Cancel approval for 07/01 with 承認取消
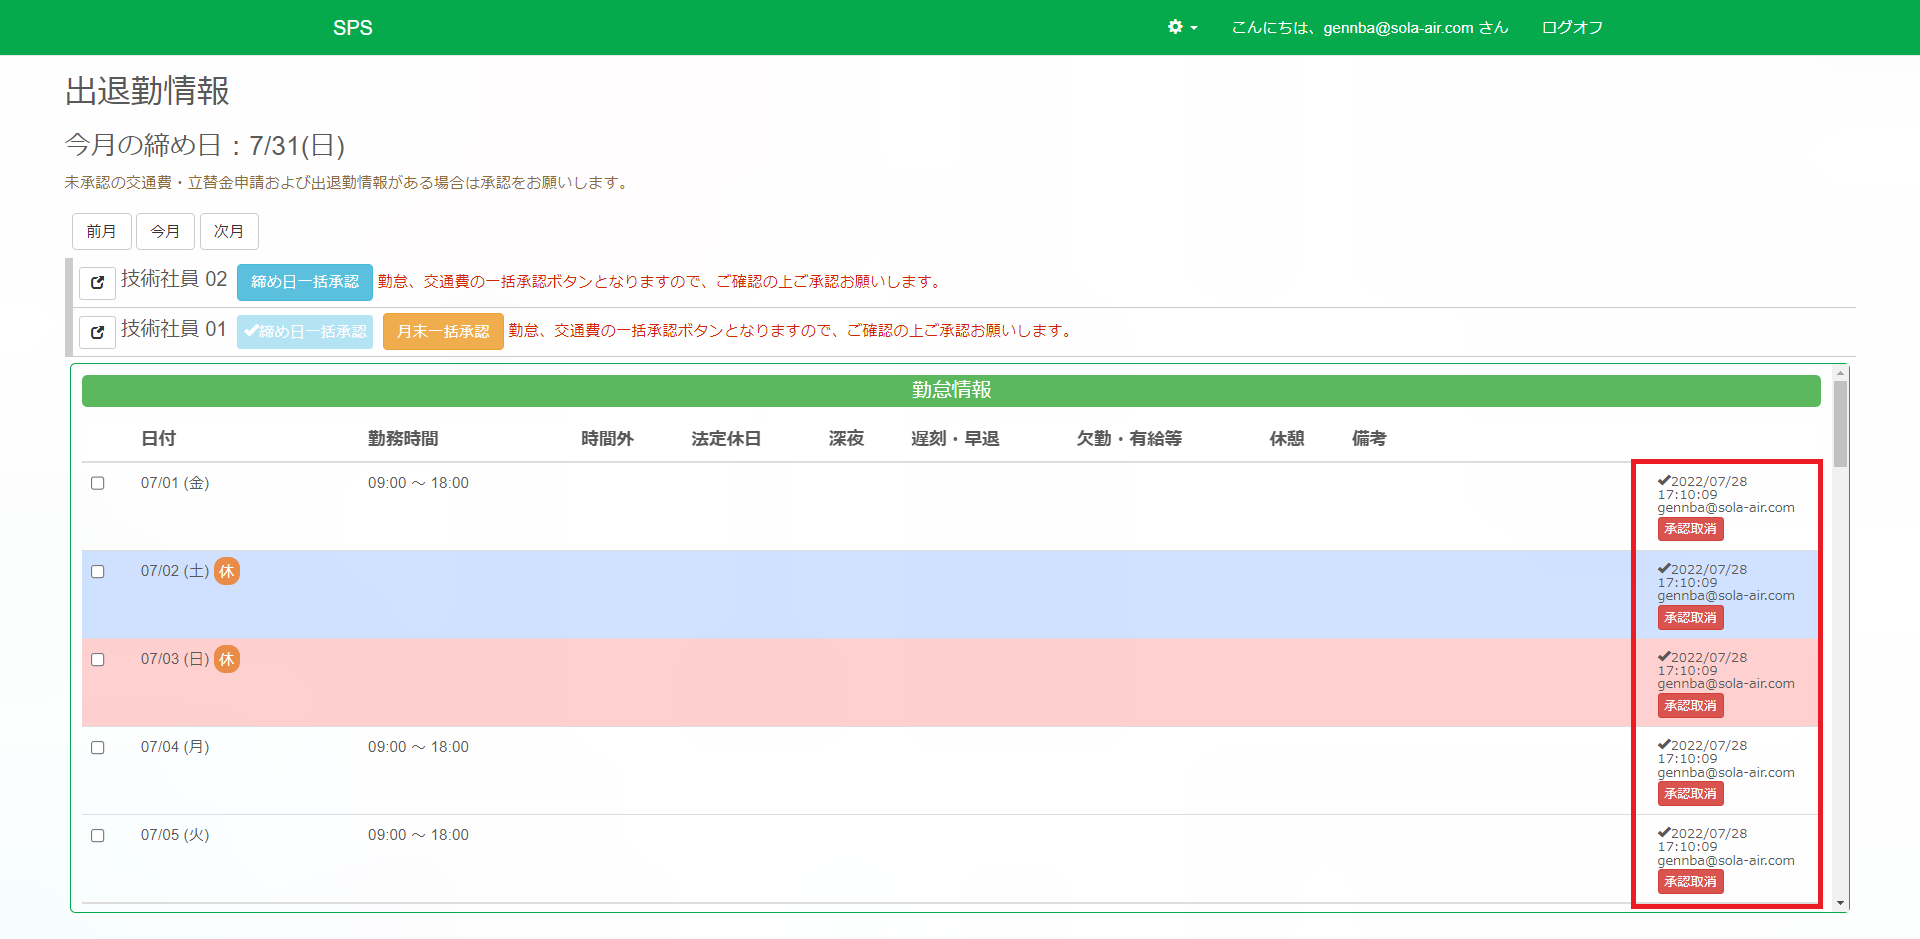1920x939 pixels. point(1690,529)
